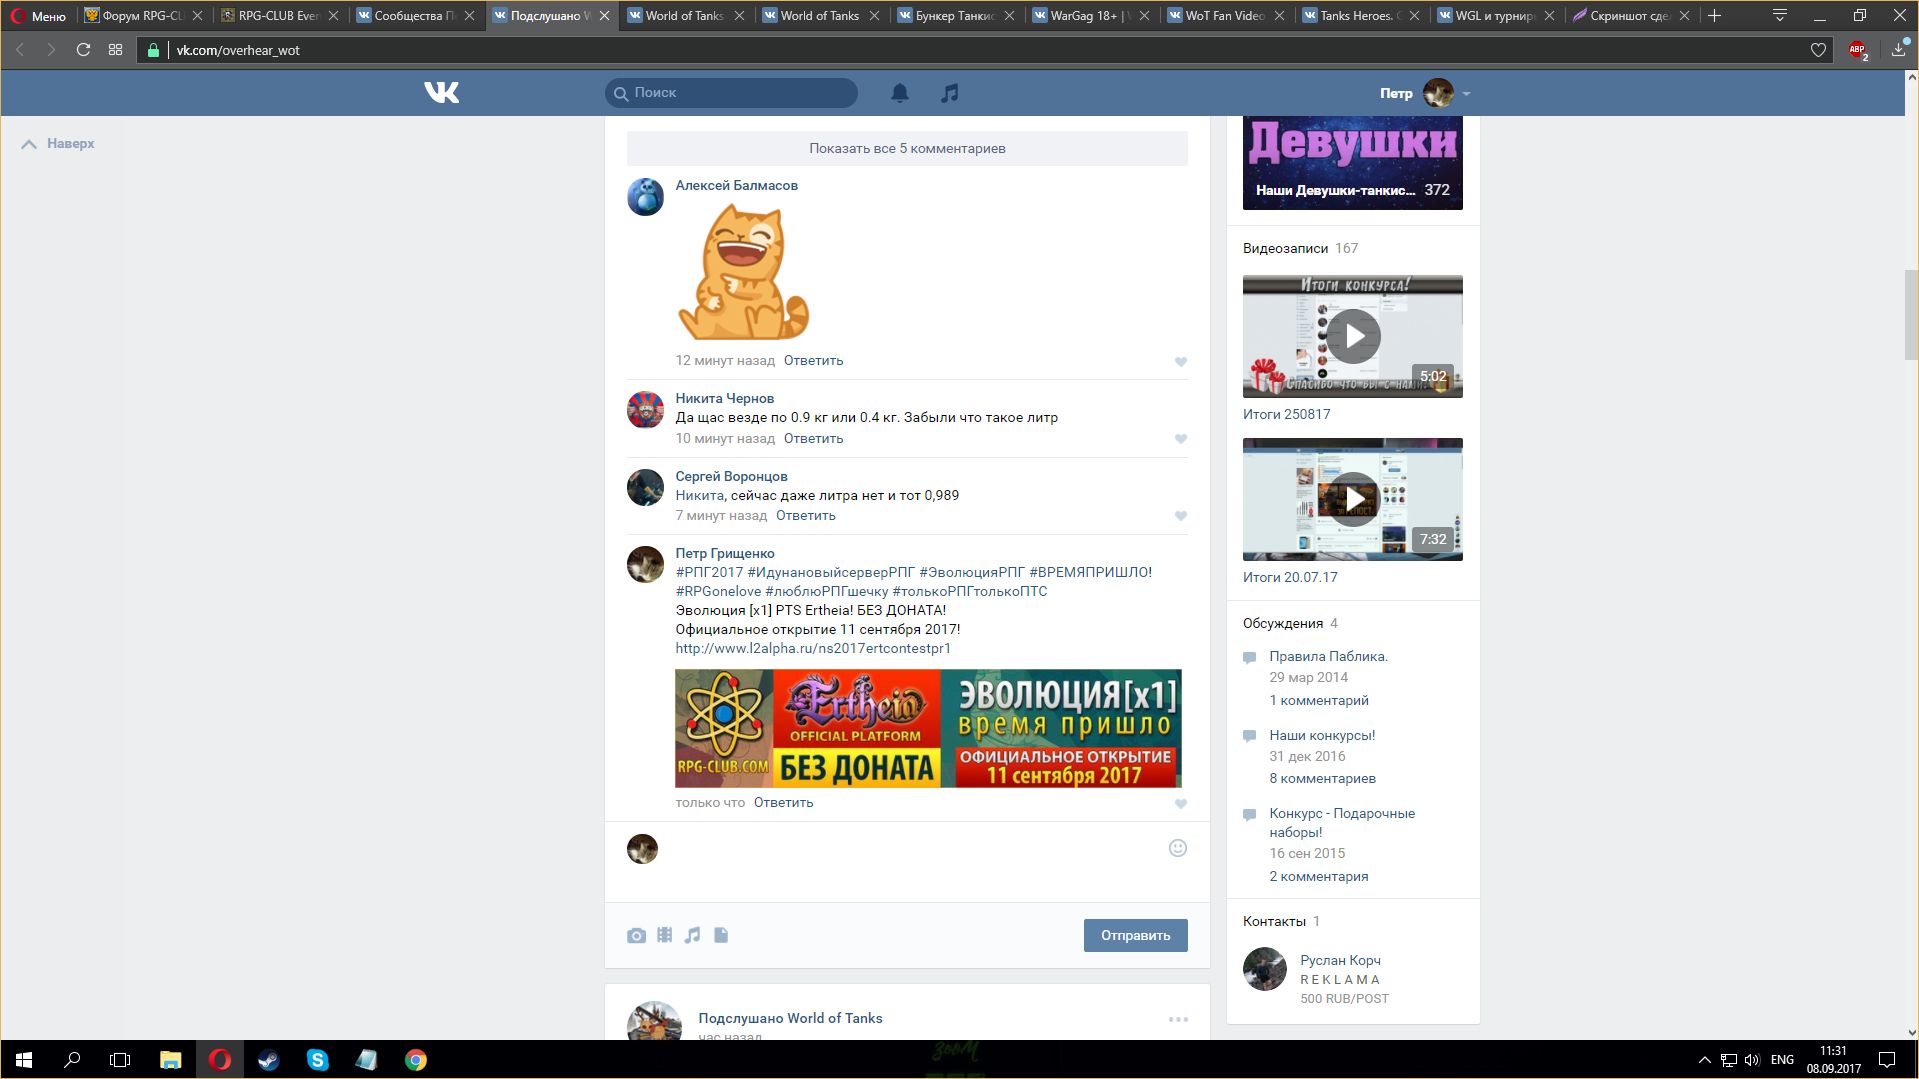Open the music player icon
This screenshot has height=1079, width=1919.
click(x=950, y=93)
